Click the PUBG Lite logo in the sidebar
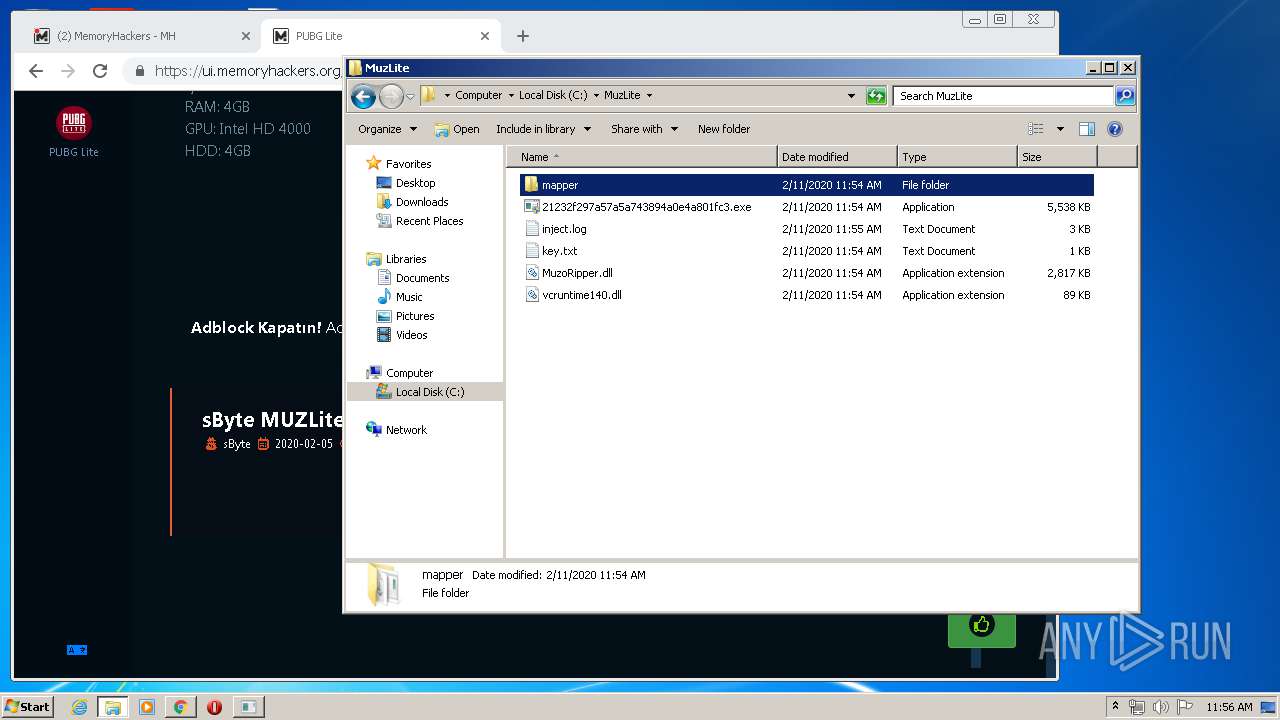Image resolution: width=1280 pixels, height=720 pixels. click(x=74, y=123)
